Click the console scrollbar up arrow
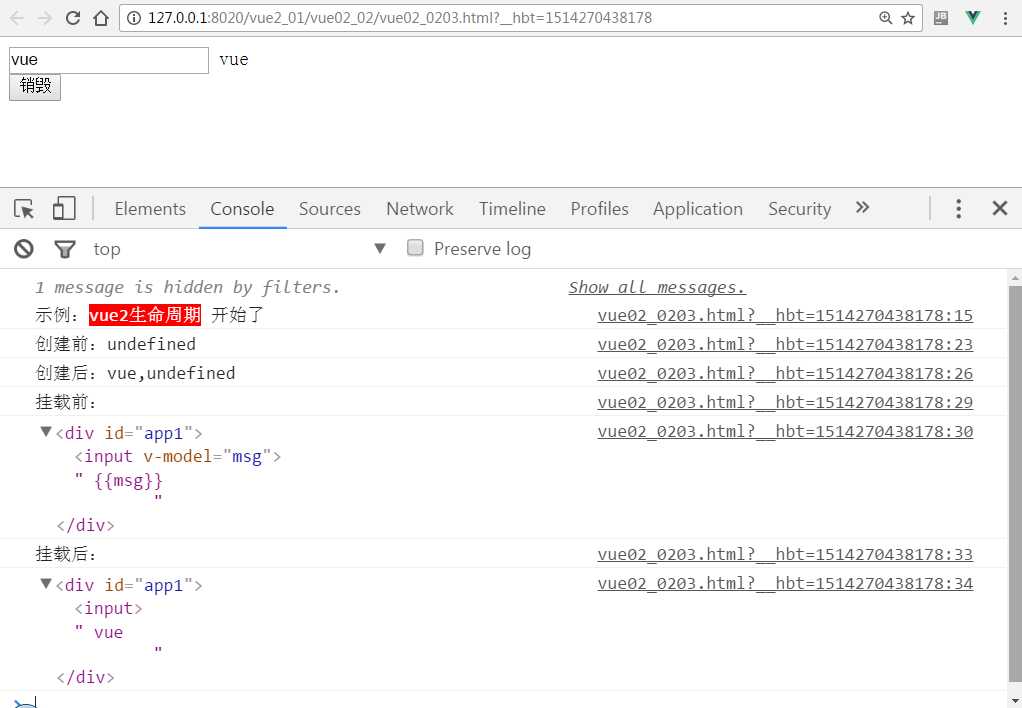The width and height of the screenshot is (1022, 708). pyautogui.click(x=1015, y=278)
